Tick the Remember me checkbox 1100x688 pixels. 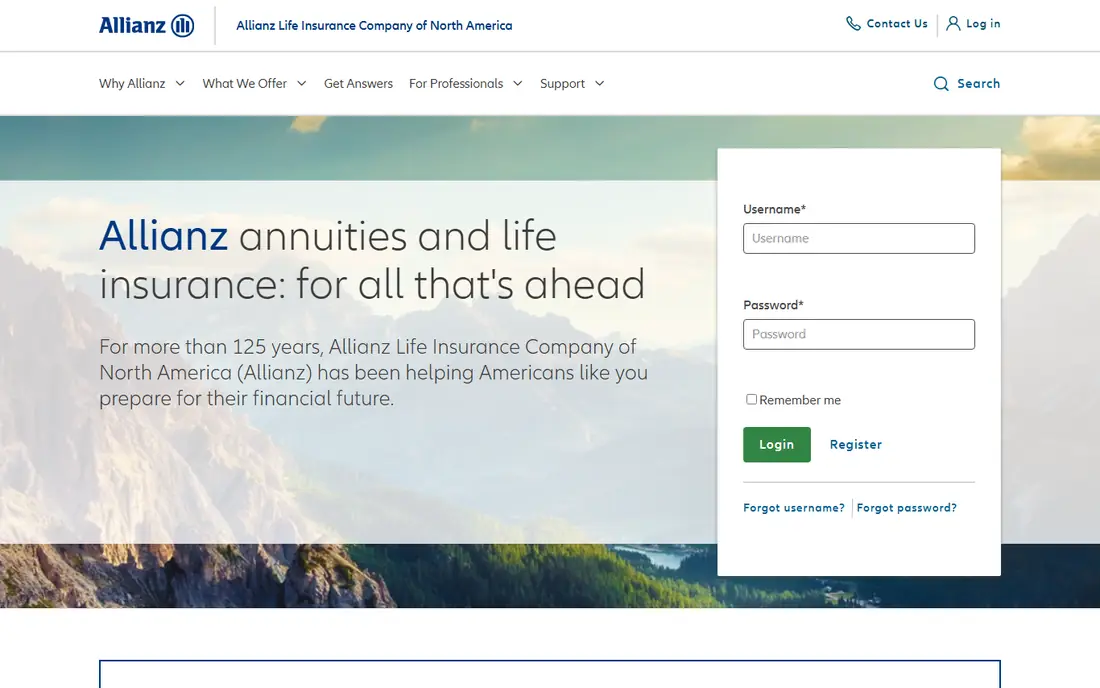coord(751,399)
